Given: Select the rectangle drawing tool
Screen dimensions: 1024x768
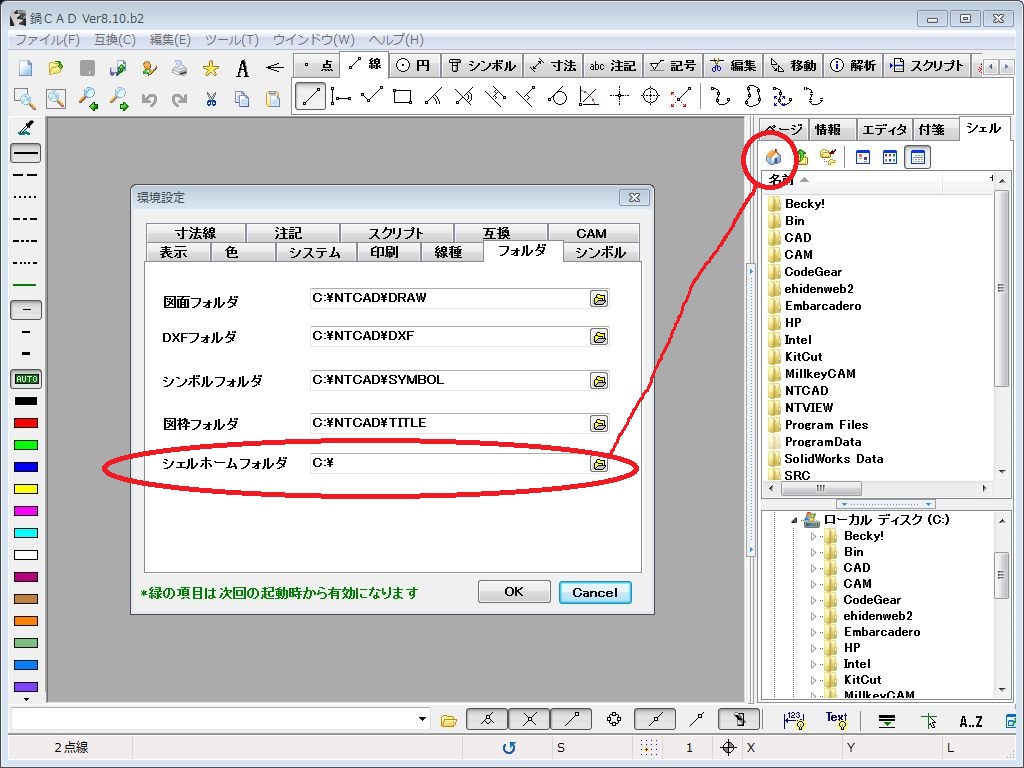Looking at the screenshot, I should pos(402,97).
